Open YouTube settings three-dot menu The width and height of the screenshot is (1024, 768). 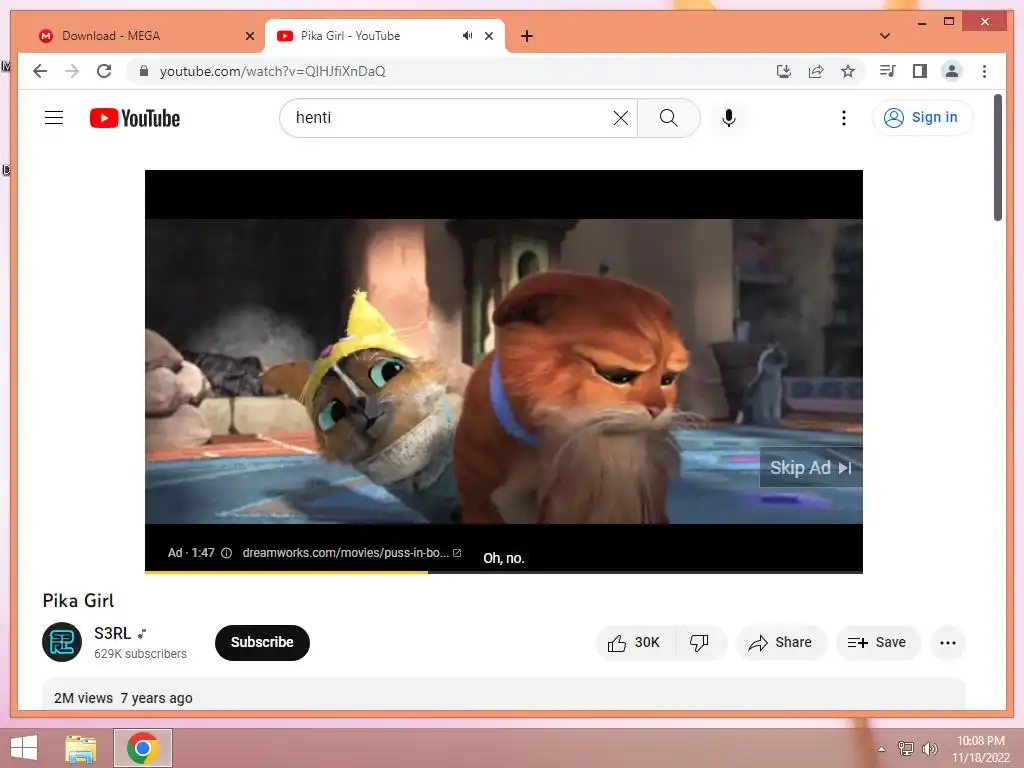(844, 118)
